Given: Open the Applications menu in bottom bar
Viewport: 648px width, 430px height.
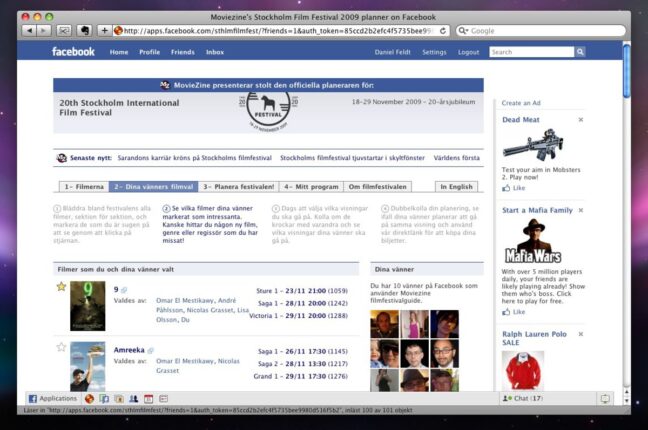Looking at the screenshot, I should click(x=52, y=398).
